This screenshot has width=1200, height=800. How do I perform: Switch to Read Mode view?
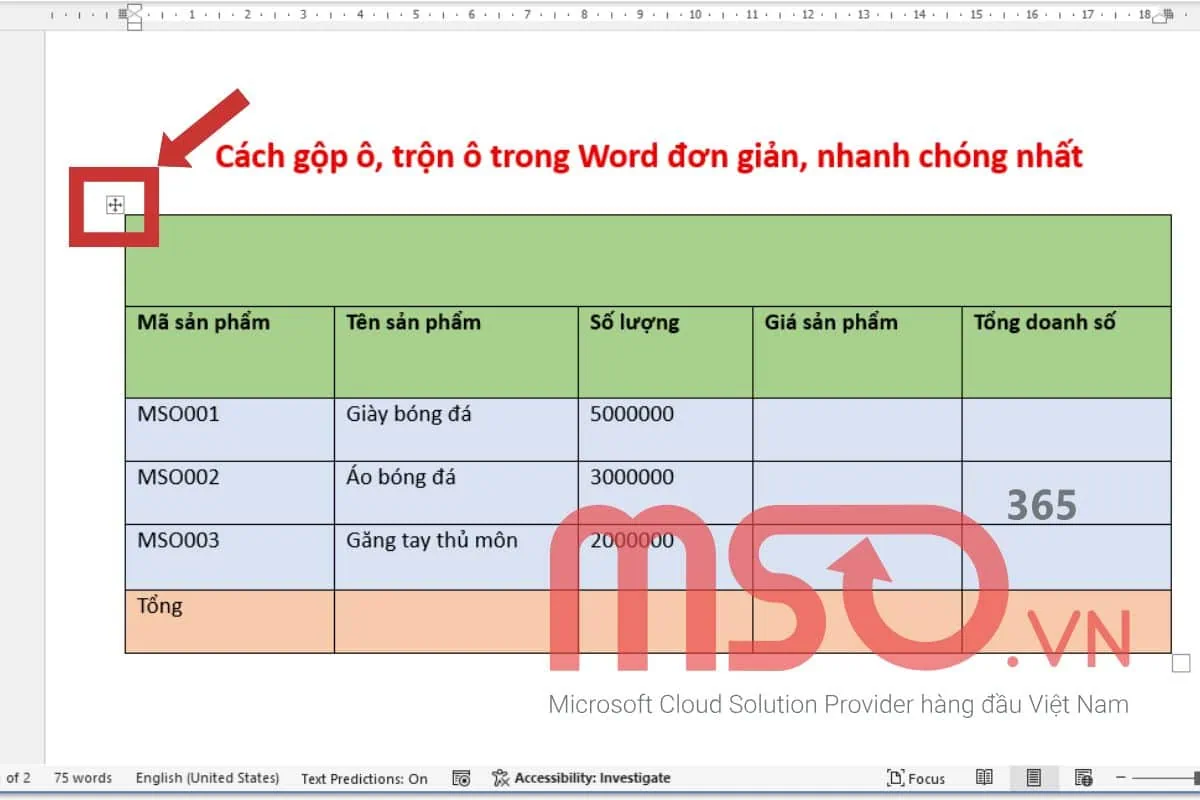pyautogui.click(x=984, y=777)
